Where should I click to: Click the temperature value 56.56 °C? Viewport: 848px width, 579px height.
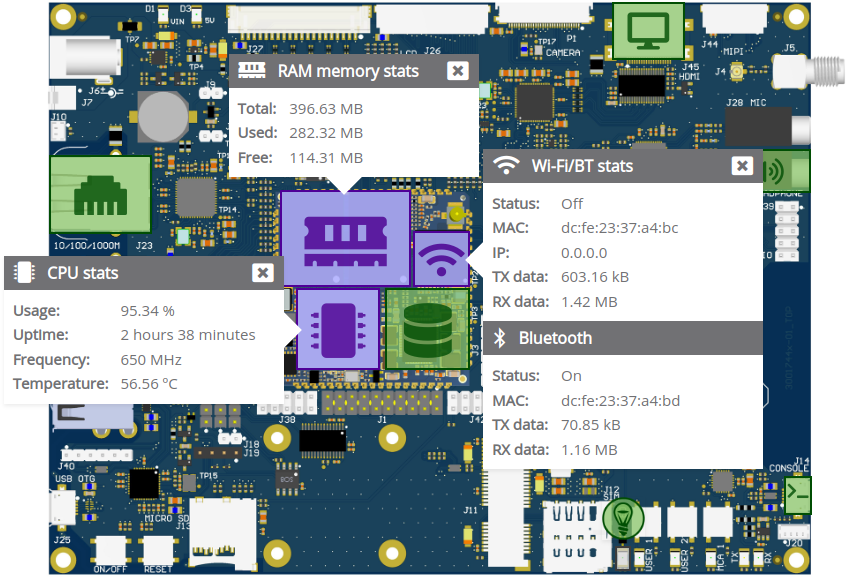149,384
